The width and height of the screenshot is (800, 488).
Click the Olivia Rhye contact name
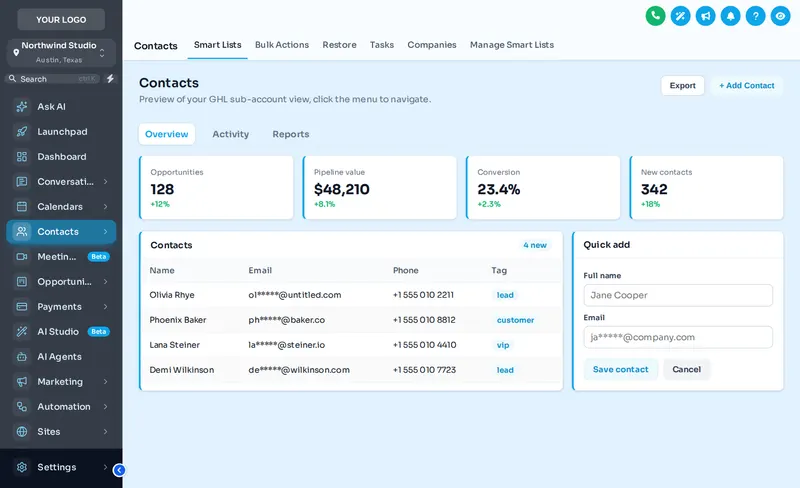tap(172, 295)
